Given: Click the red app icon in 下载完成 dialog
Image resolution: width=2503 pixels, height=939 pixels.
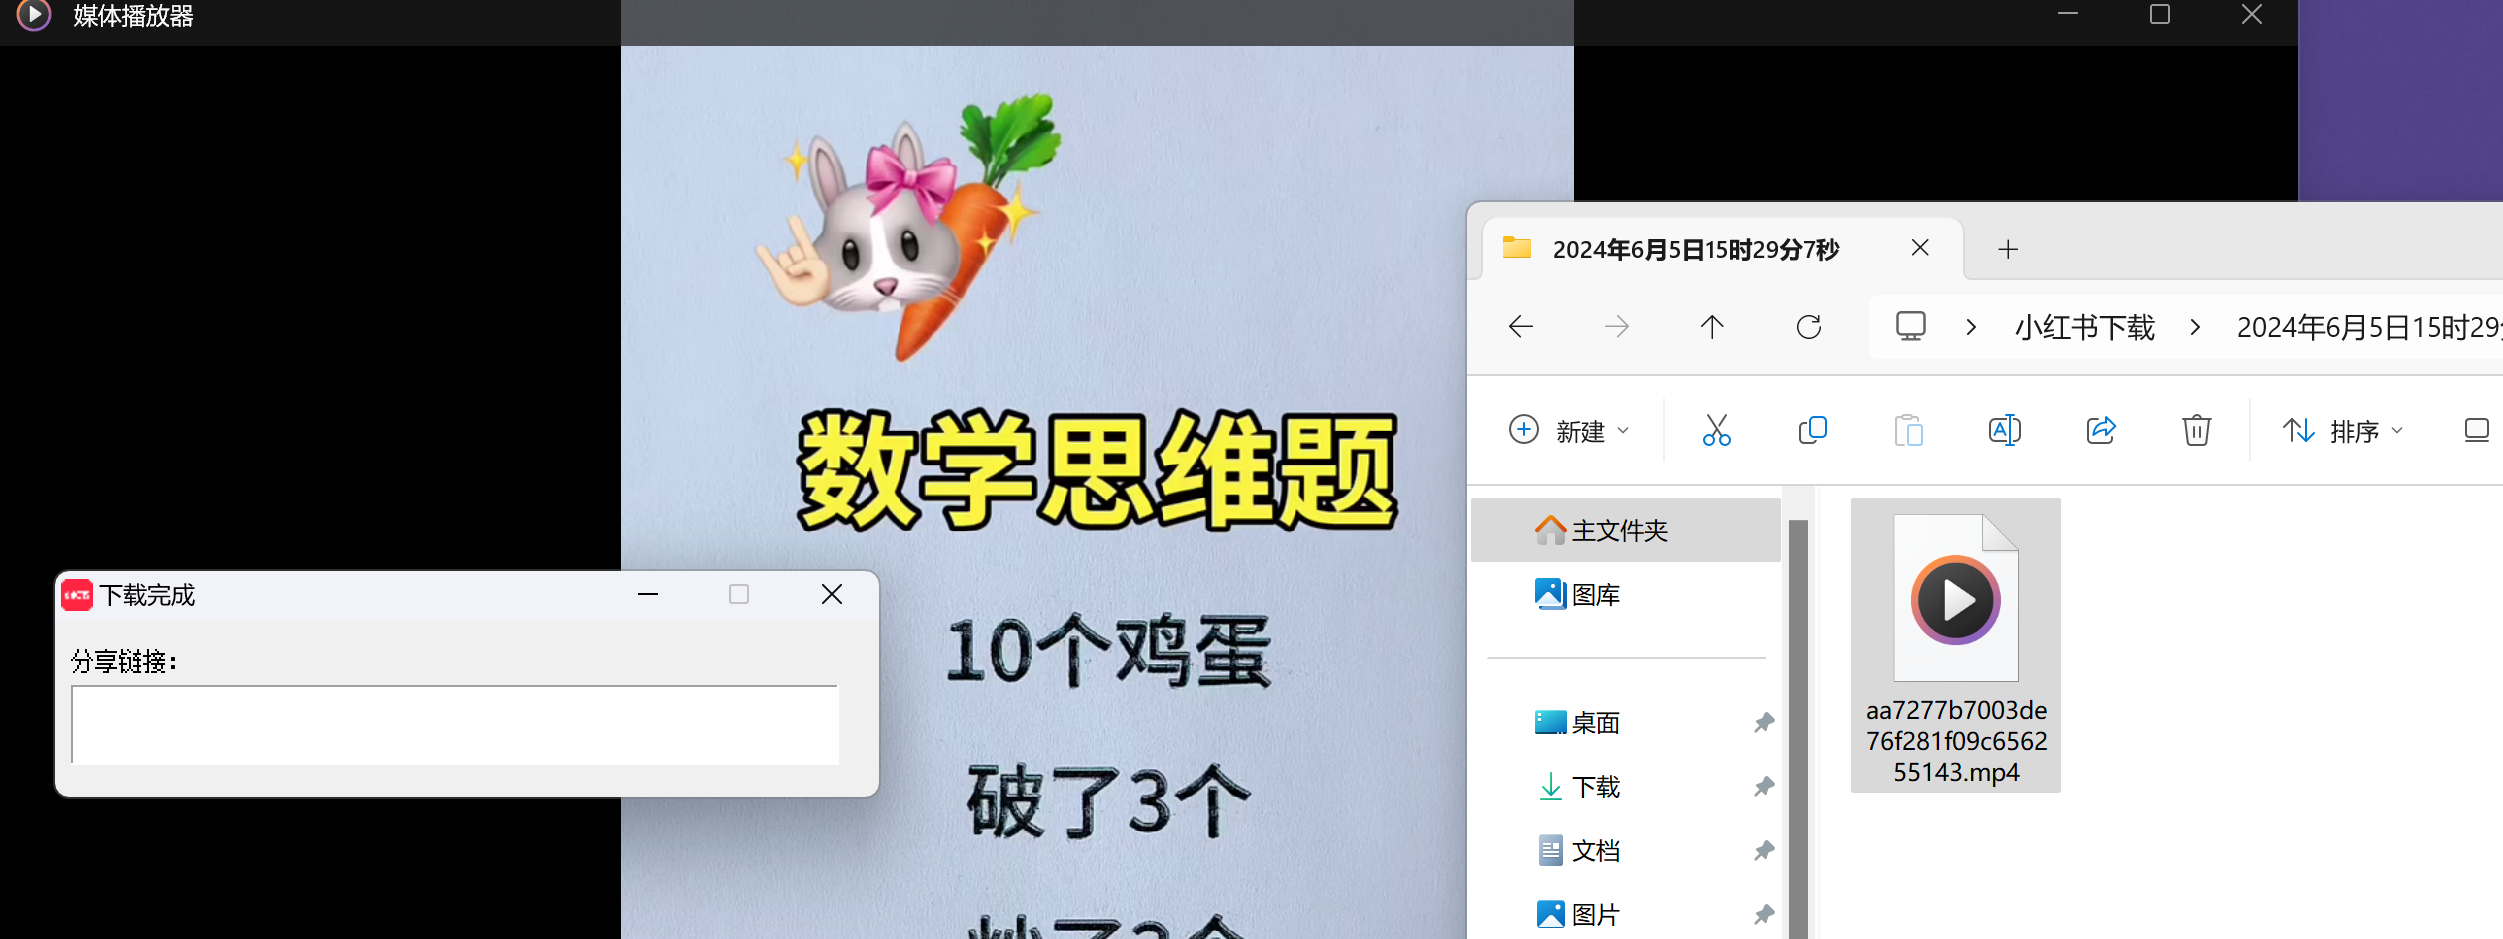Looking at the screenshot, I should click(x=77, y=595).
